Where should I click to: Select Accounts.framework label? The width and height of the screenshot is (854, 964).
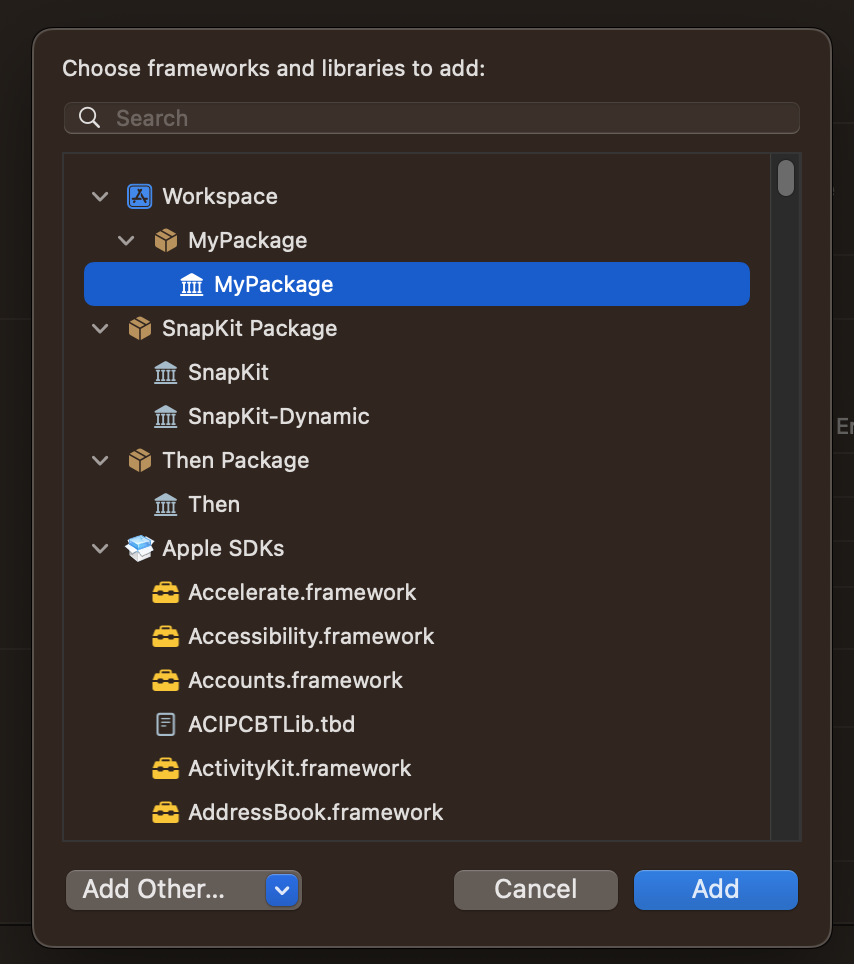[295, 681]
